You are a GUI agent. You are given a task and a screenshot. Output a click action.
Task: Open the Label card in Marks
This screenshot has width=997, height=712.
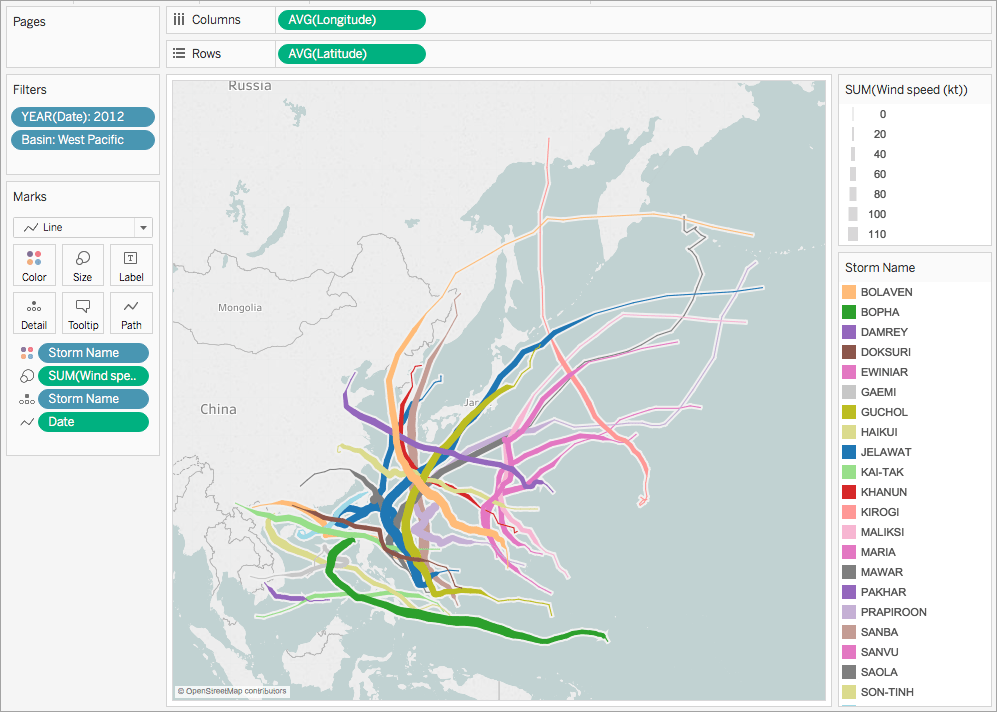tap(131, 265)
